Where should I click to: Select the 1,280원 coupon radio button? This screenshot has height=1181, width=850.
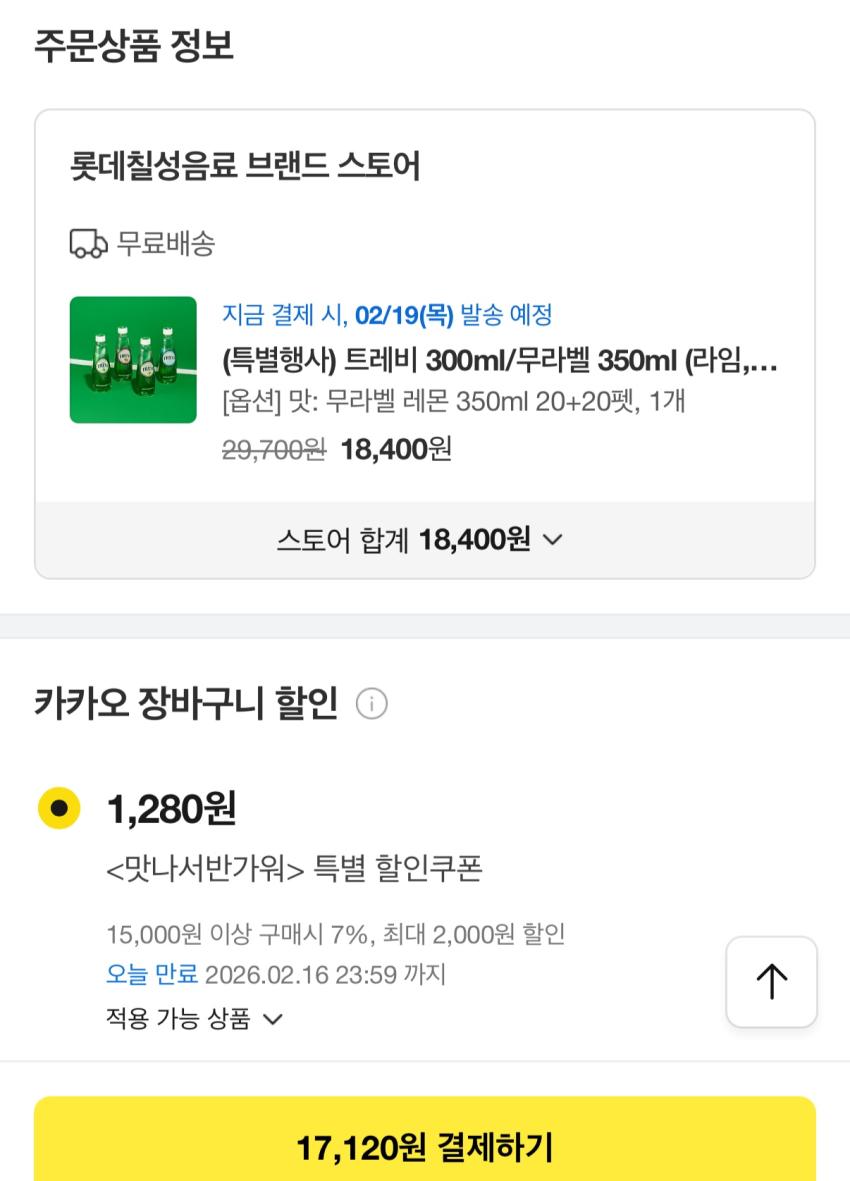tap(58, 808)
